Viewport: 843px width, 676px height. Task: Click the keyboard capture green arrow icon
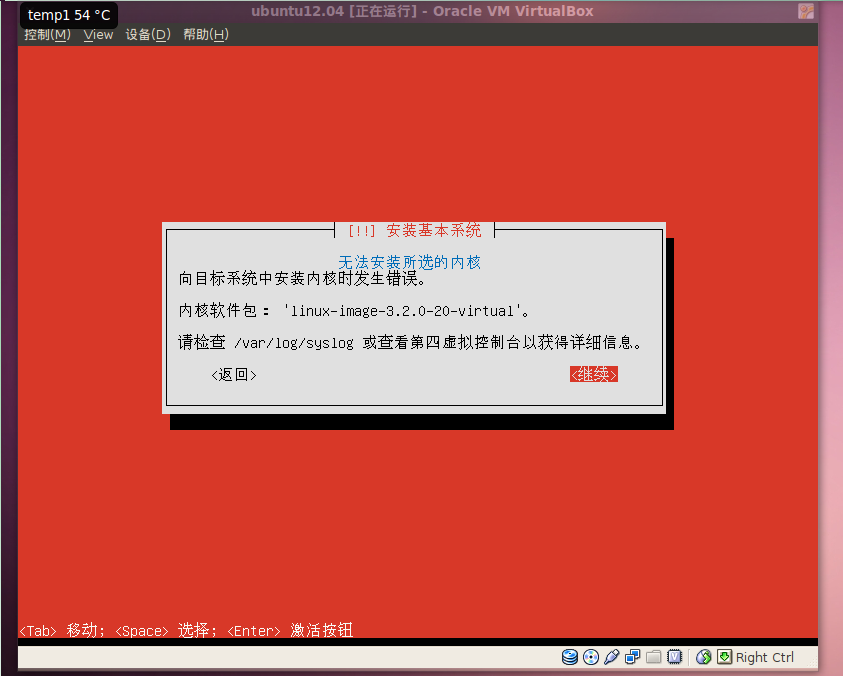point(724,657)
